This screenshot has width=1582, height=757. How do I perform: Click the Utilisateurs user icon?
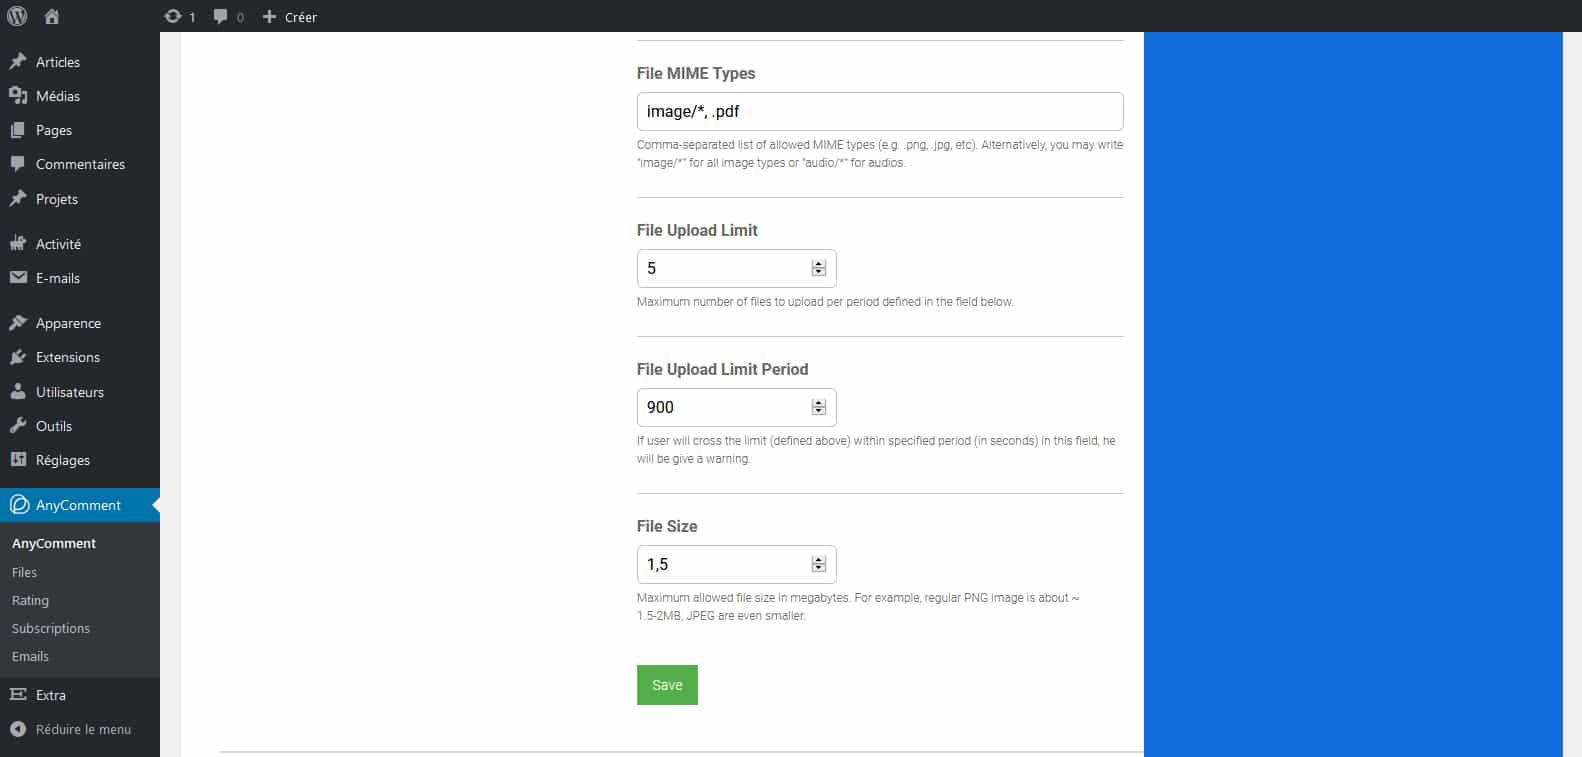point(18,392)
